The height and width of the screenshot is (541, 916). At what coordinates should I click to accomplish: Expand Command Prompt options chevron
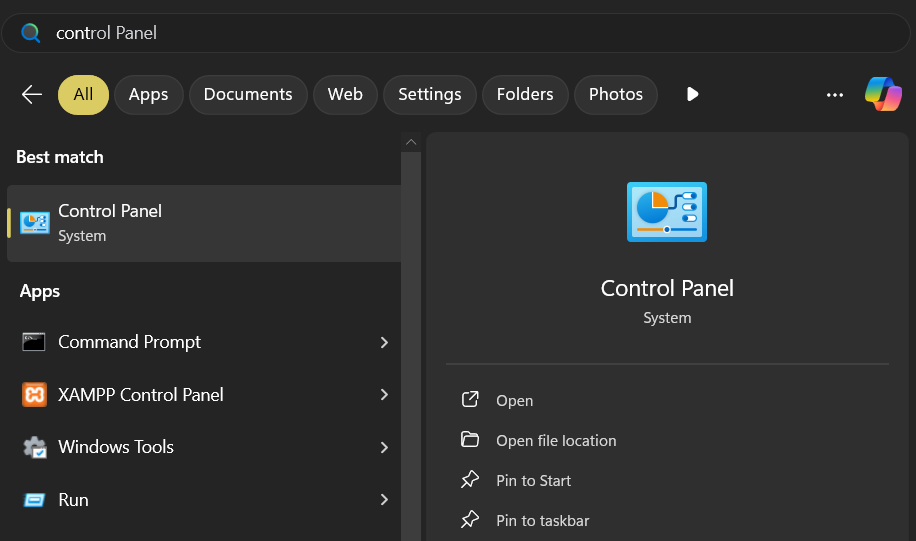click(384, 342)
